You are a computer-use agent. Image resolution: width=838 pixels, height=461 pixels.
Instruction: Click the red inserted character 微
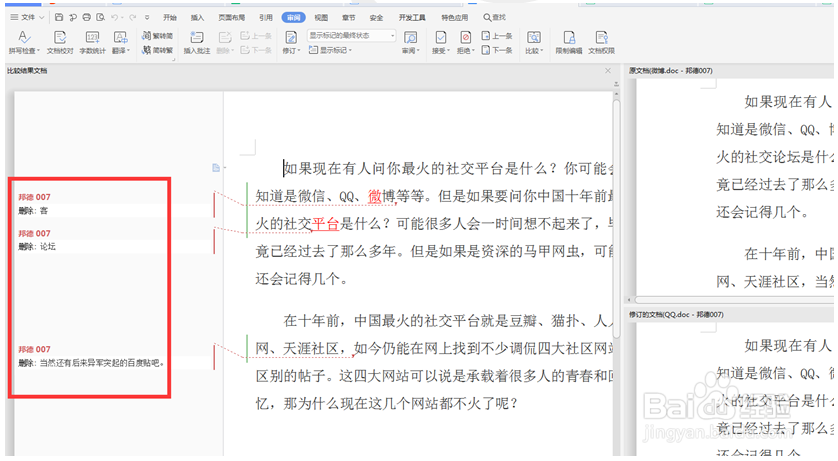375,196
